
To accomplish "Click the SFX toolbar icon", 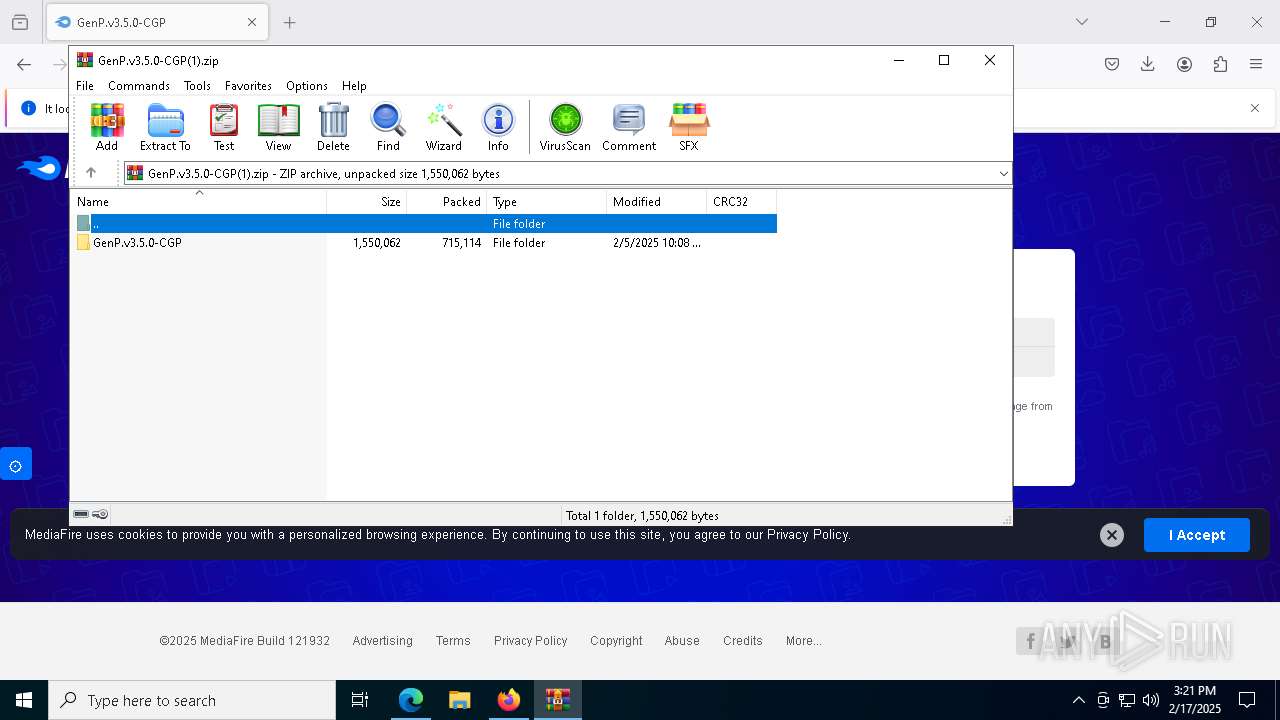I will click(x=689, y=127).
